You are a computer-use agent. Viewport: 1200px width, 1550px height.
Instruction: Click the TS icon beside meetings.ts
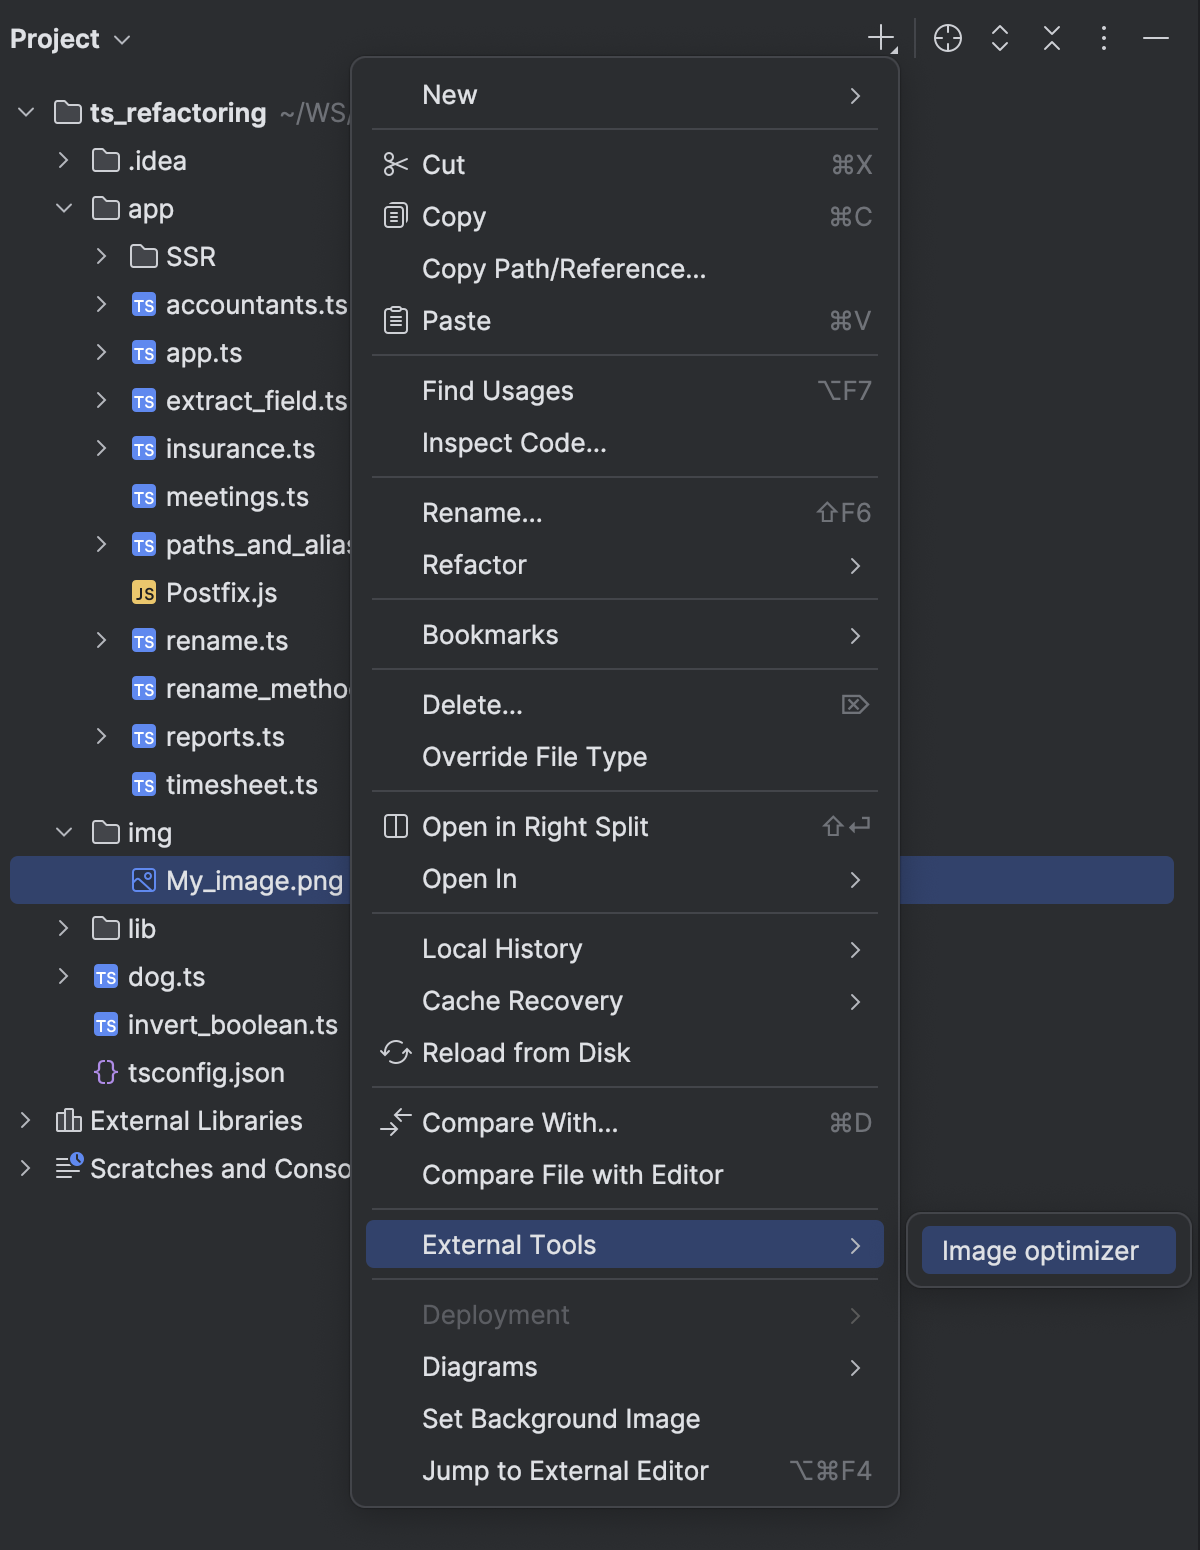[x=143, y=496]
